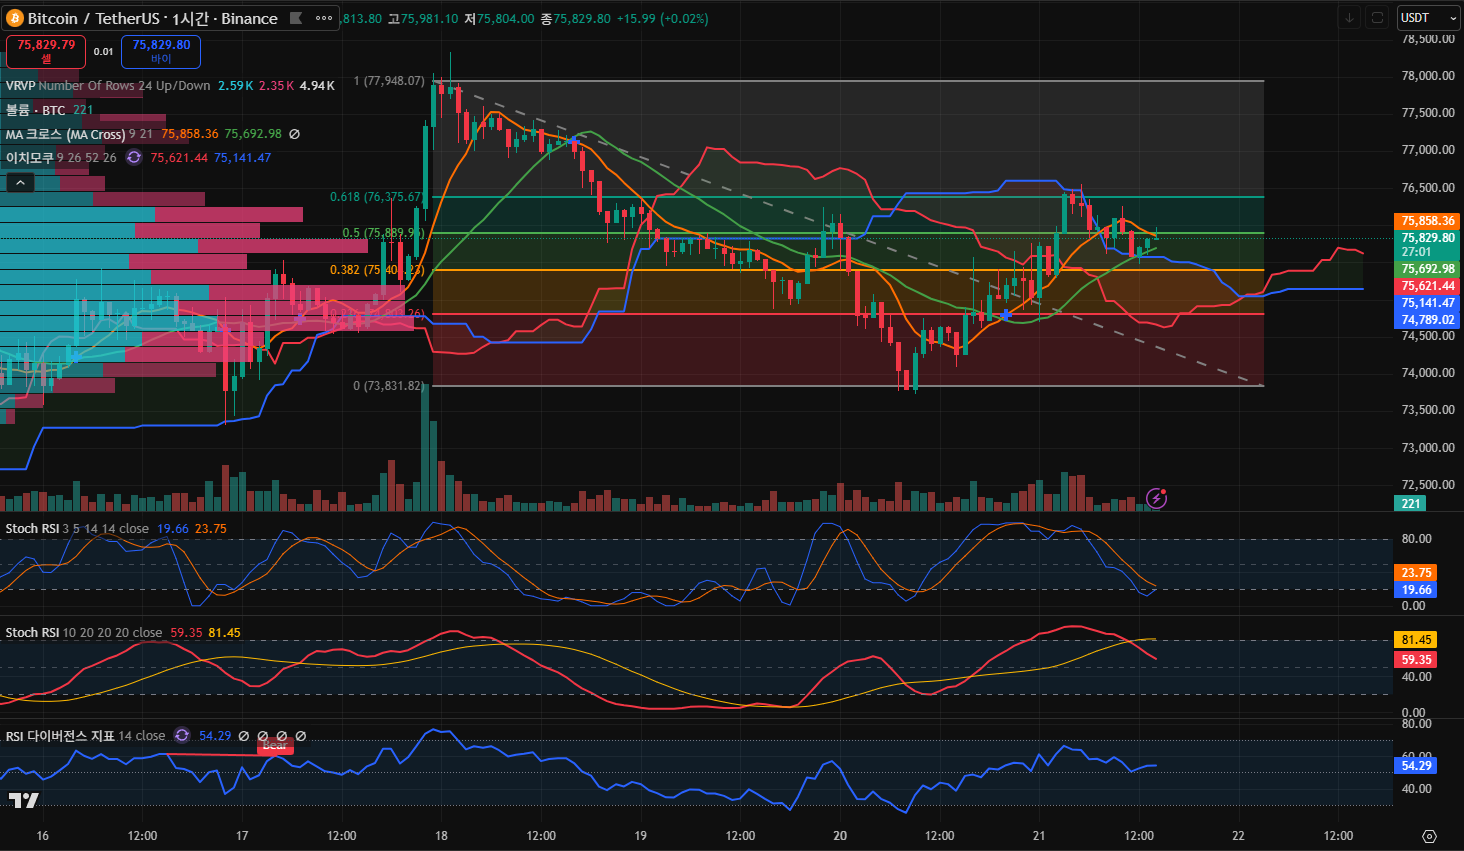Image resolution: width=1464 pixels, height=851 pixels.
Task: Click the 0.618 Fibonacci level label
Action: (x=376, y=197)
